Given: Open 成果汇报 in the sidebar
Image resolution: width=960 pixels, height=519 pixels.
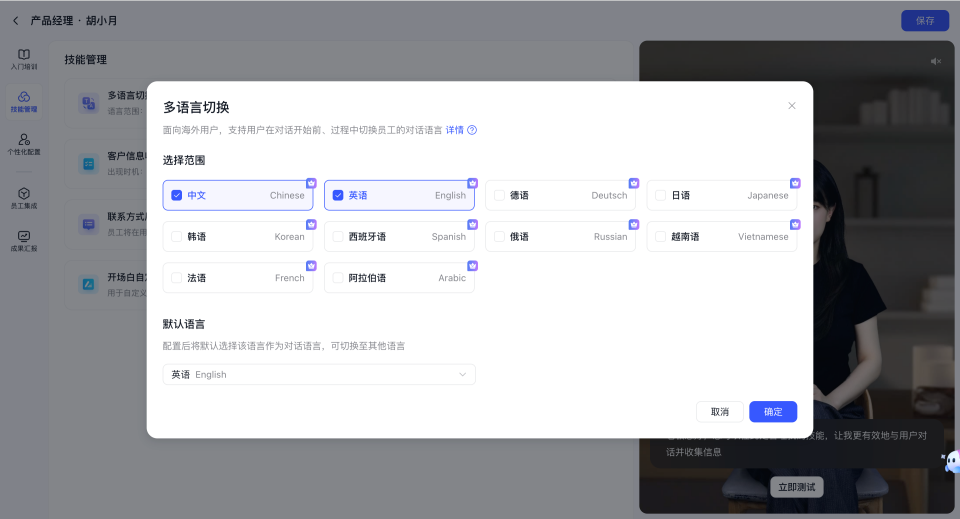Looking at the screenshot, I should click(24, 240).
